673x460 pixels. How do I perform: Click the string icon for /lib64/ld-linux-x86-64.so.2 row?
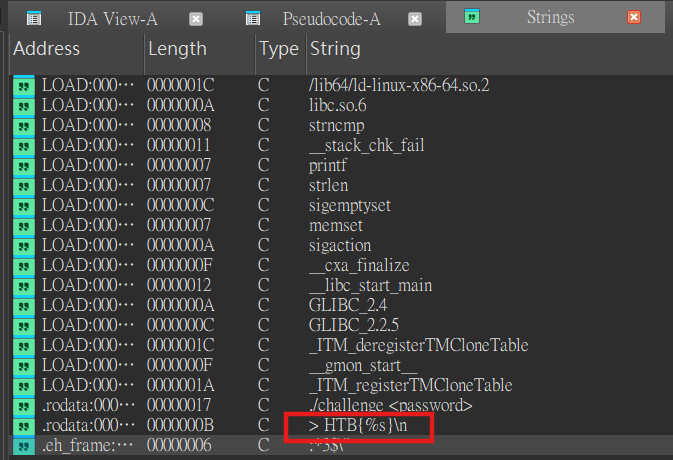[24, 85]
